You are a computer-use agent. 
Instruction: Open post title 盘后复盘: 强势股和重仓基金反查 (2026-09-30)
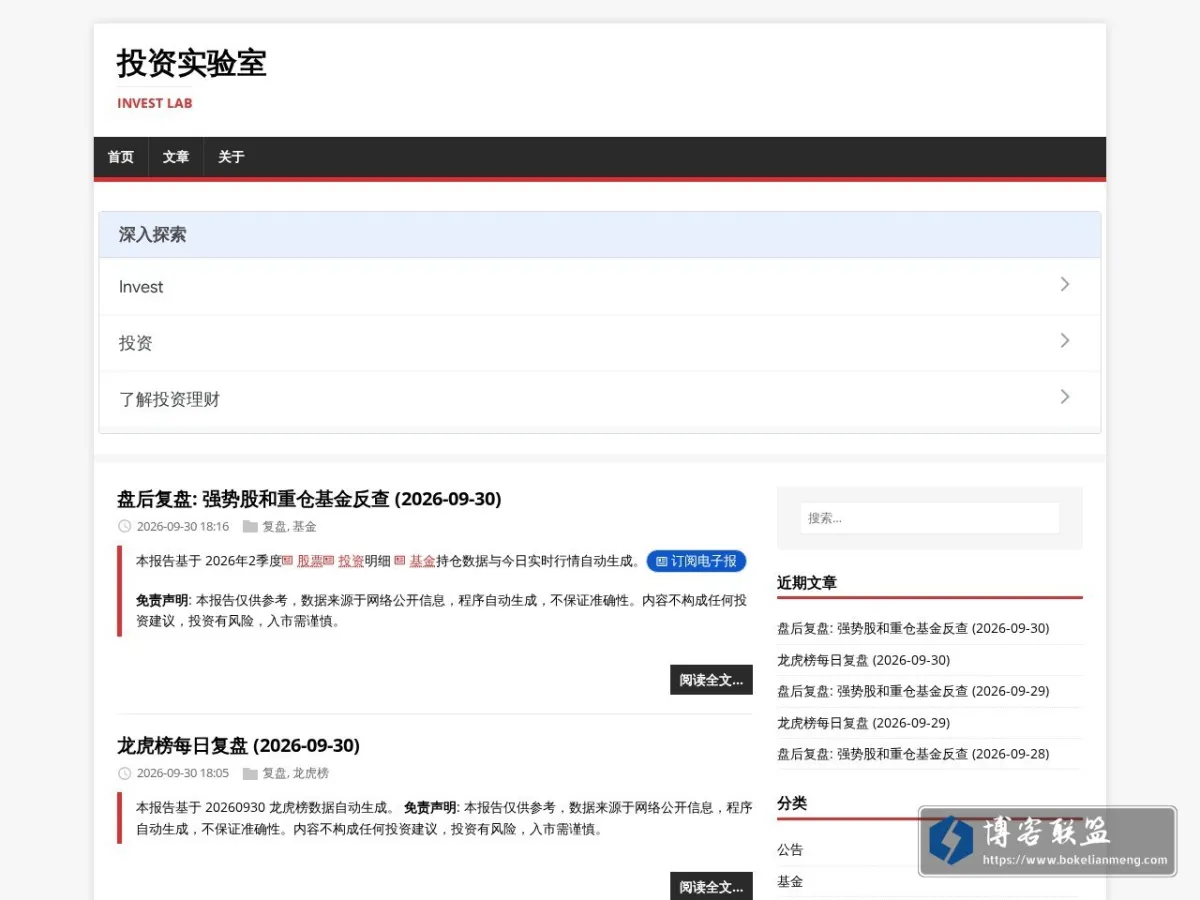click(x=309, y=498)
